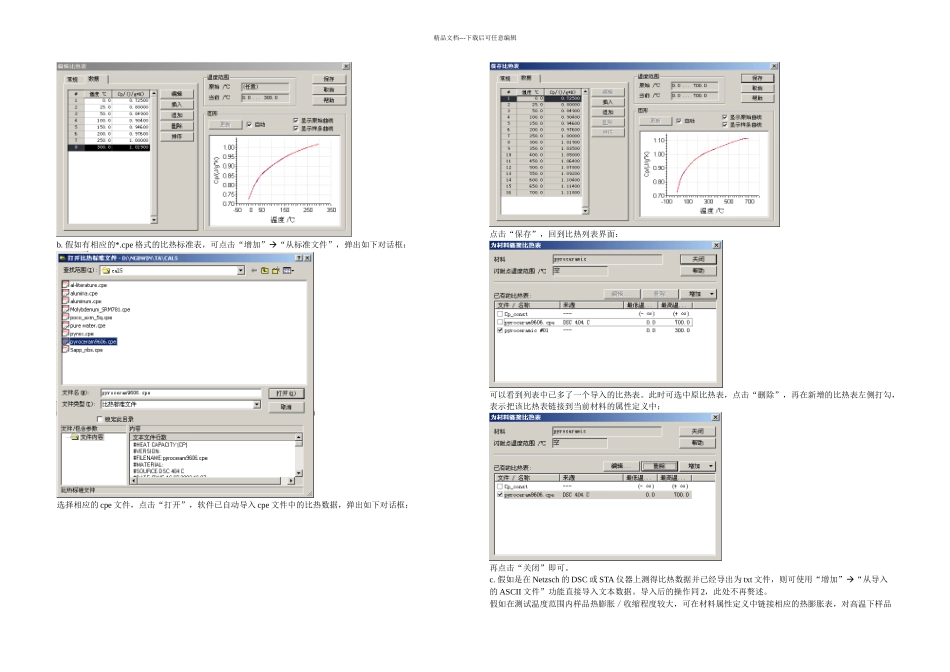Click 追加 button beside the 8-row data table
This screenshot has width=950, height=672.
click(177, 115)
